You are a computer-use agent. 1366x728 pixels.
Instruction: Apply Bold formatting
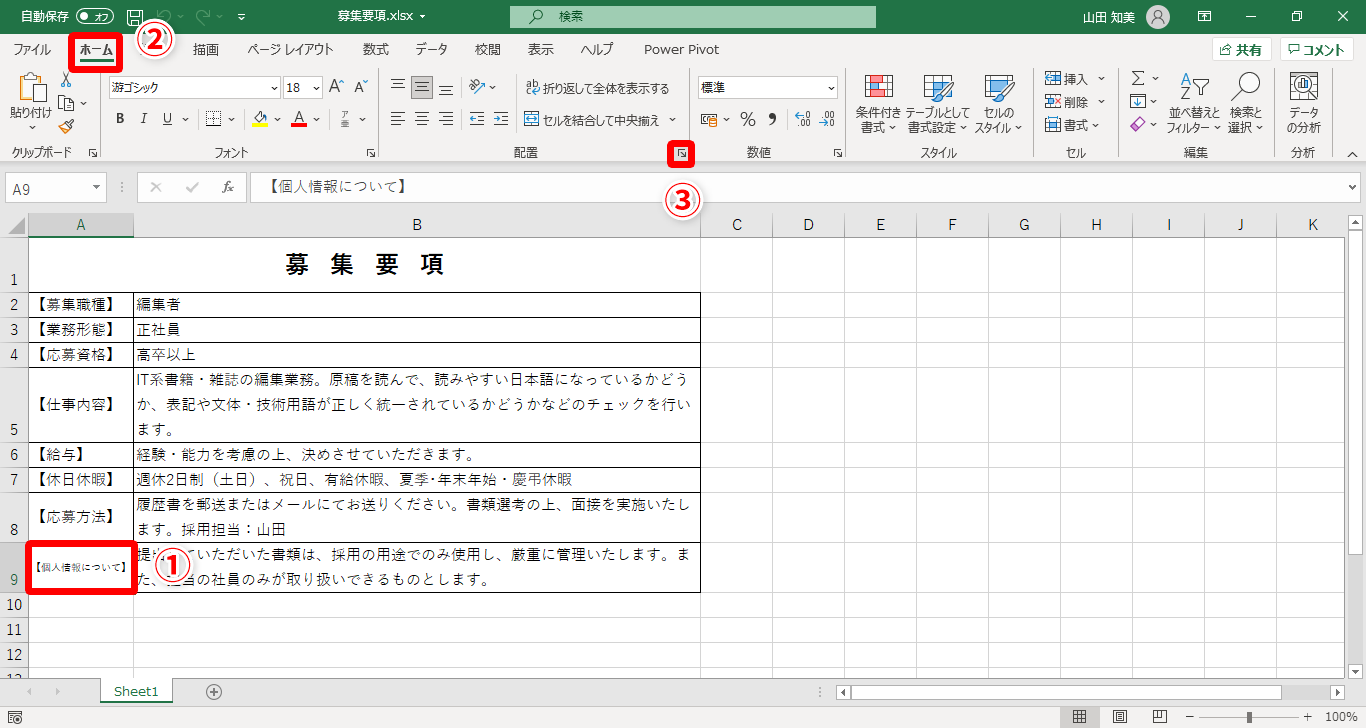point(120,119)
